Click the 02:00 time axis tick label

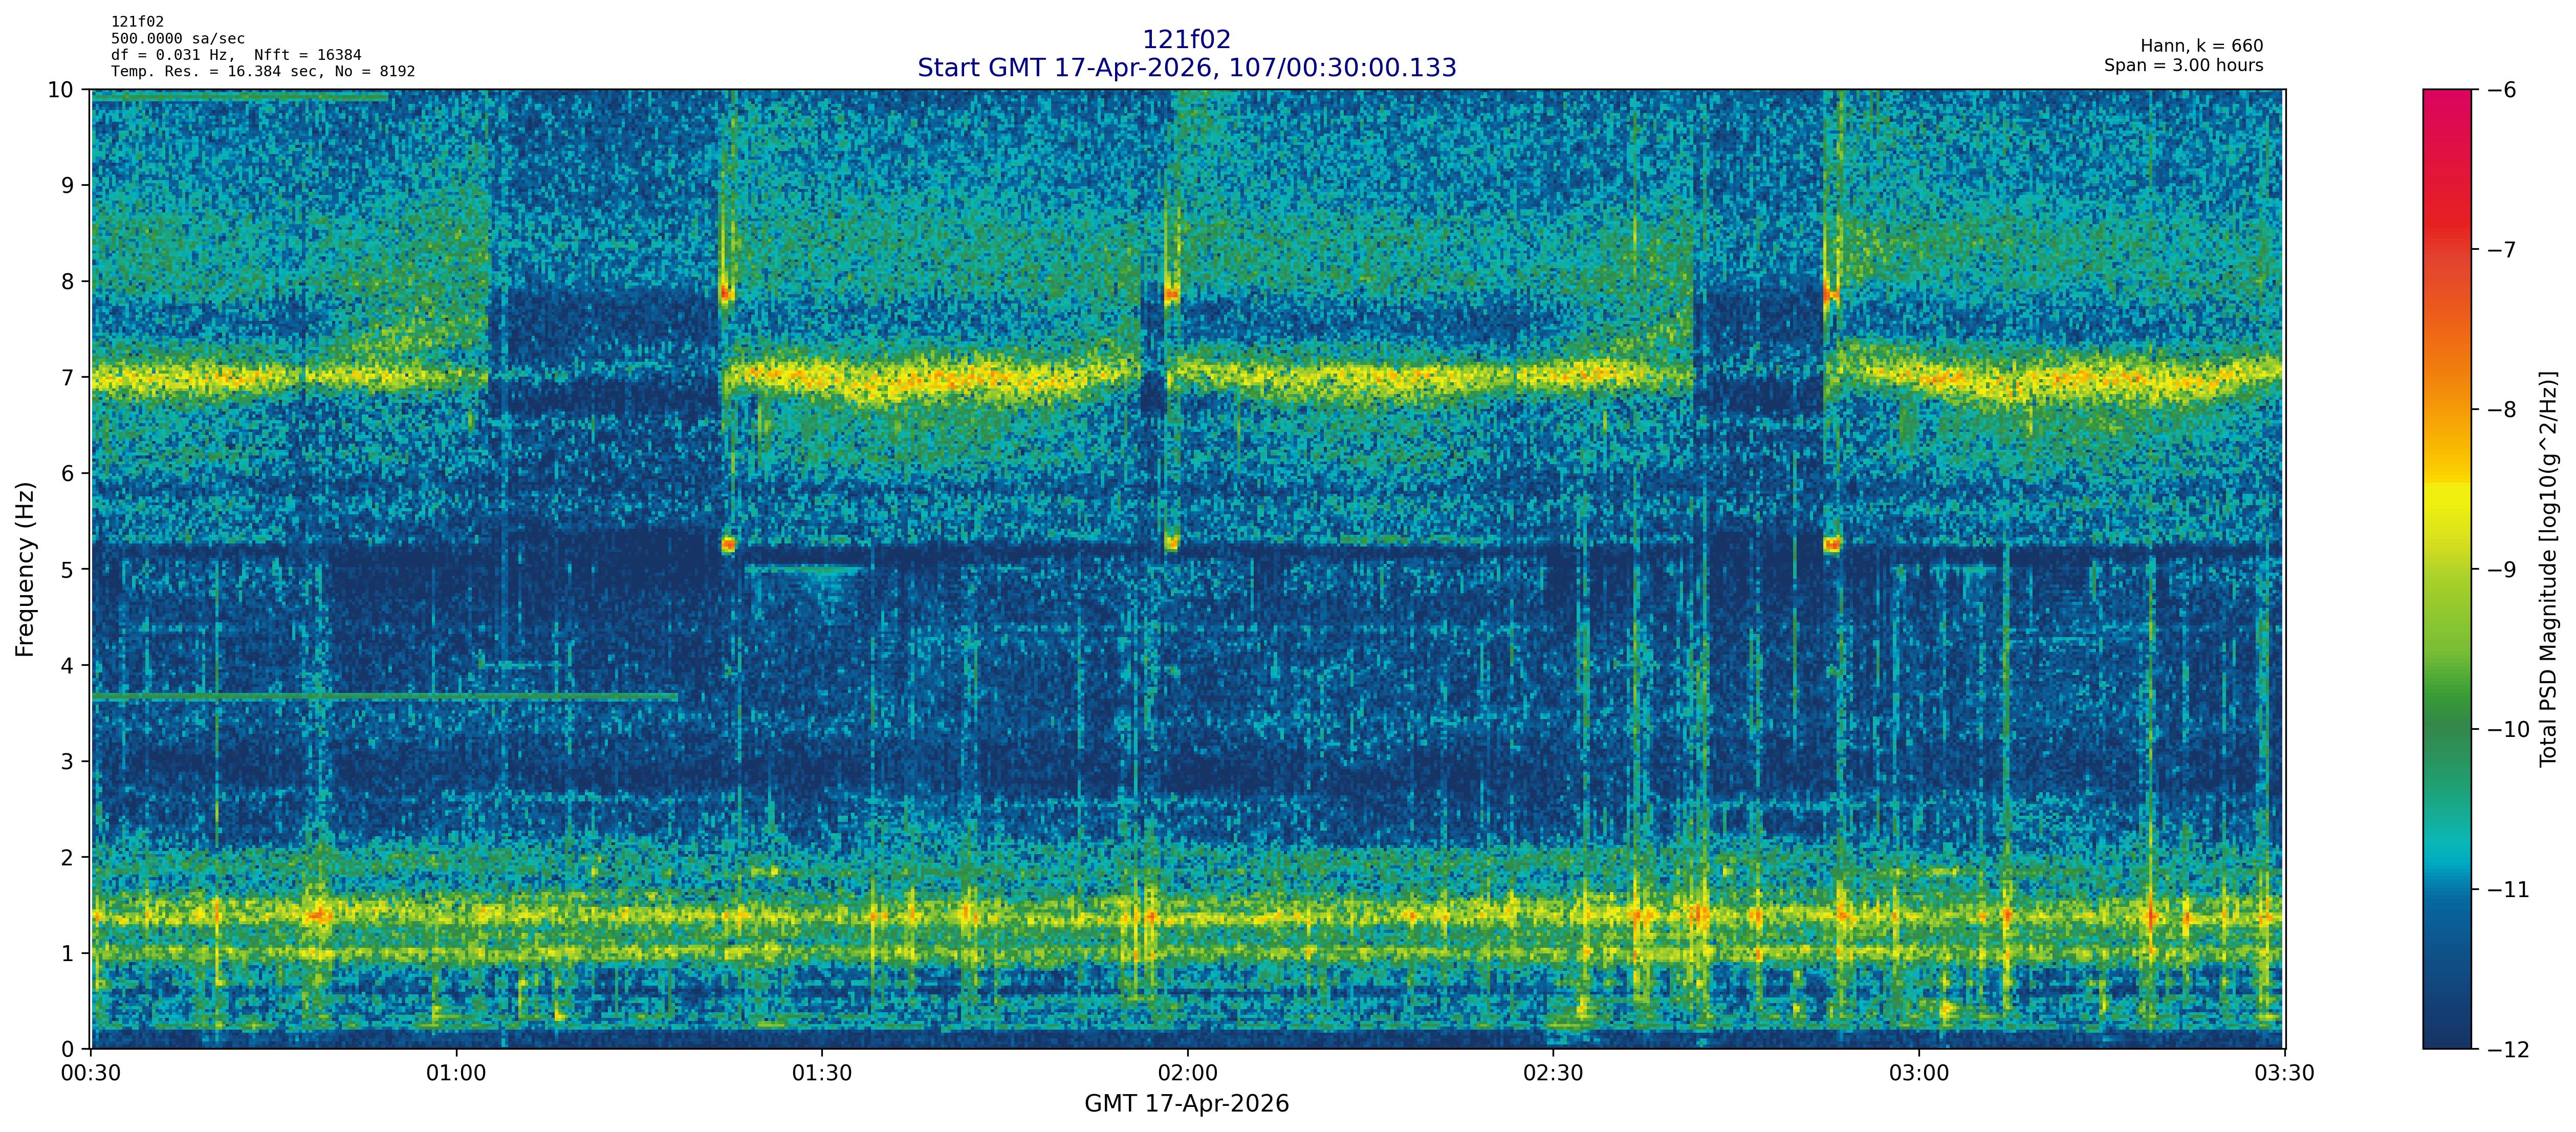click(1187, 1074)
